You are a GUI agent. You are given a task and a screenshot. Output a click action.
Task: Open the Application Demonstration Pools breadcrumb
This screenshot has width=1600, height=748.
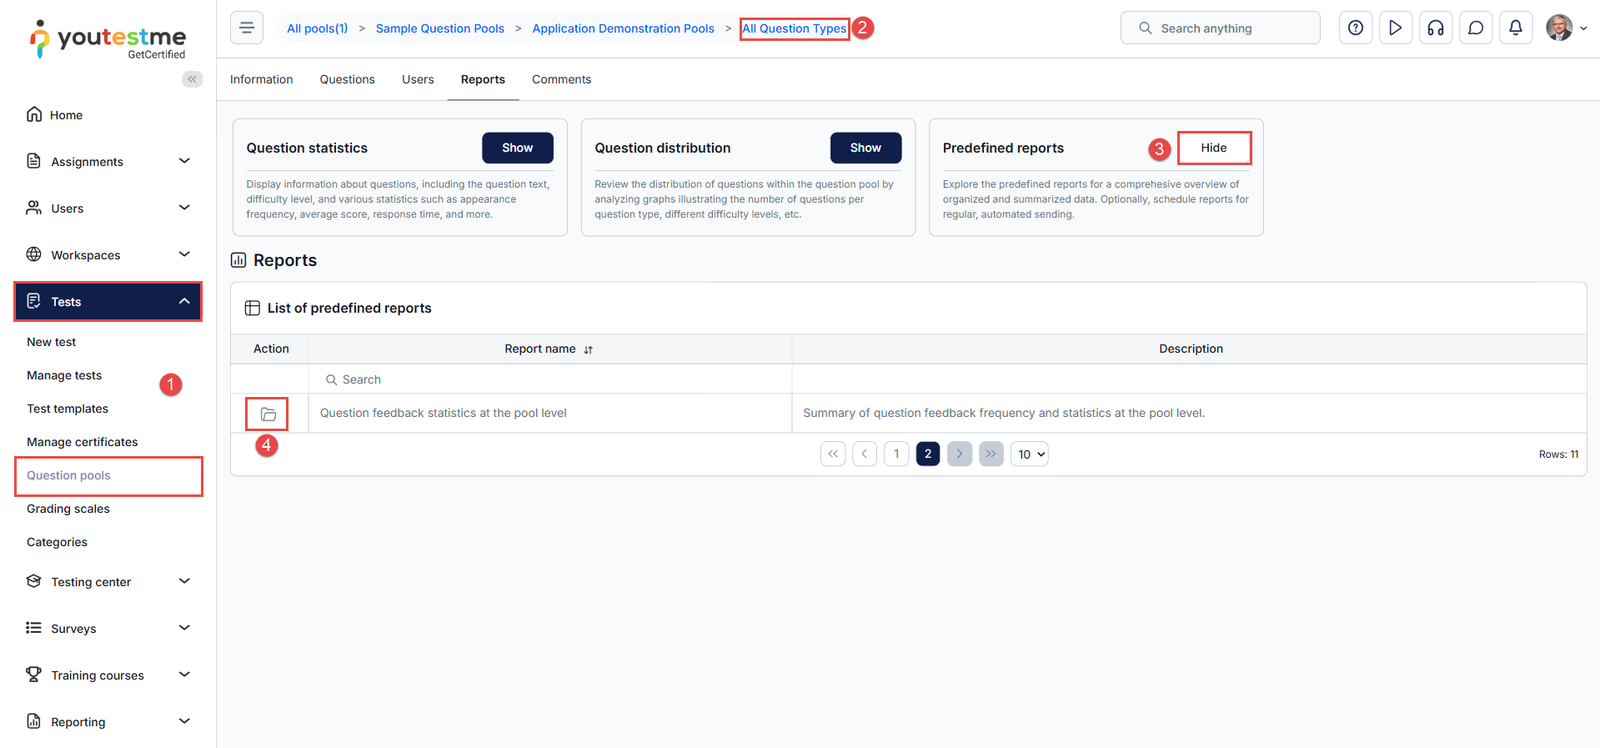point(623,29)
